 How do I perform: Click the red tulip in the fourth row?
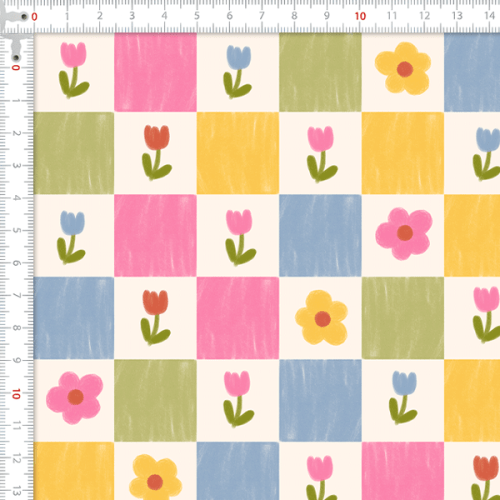point(155,317)
